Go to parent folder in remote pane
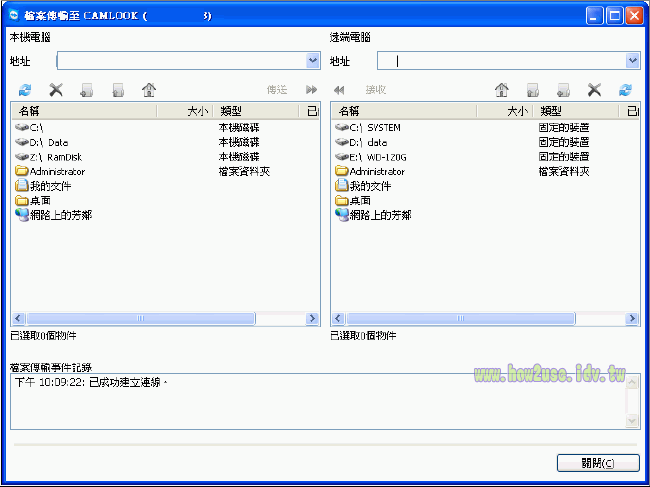Image resolution: width=650 pixels, height=487 pixels. 502,90
